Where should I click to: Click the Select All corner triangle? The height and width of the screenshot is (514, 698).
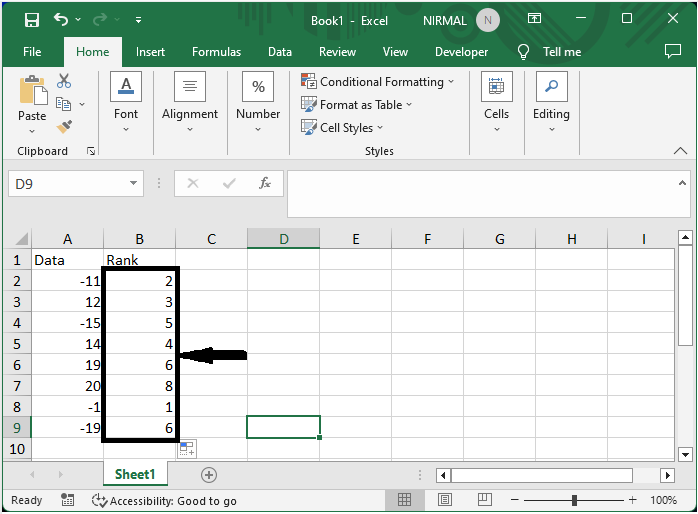click(21, 239)
